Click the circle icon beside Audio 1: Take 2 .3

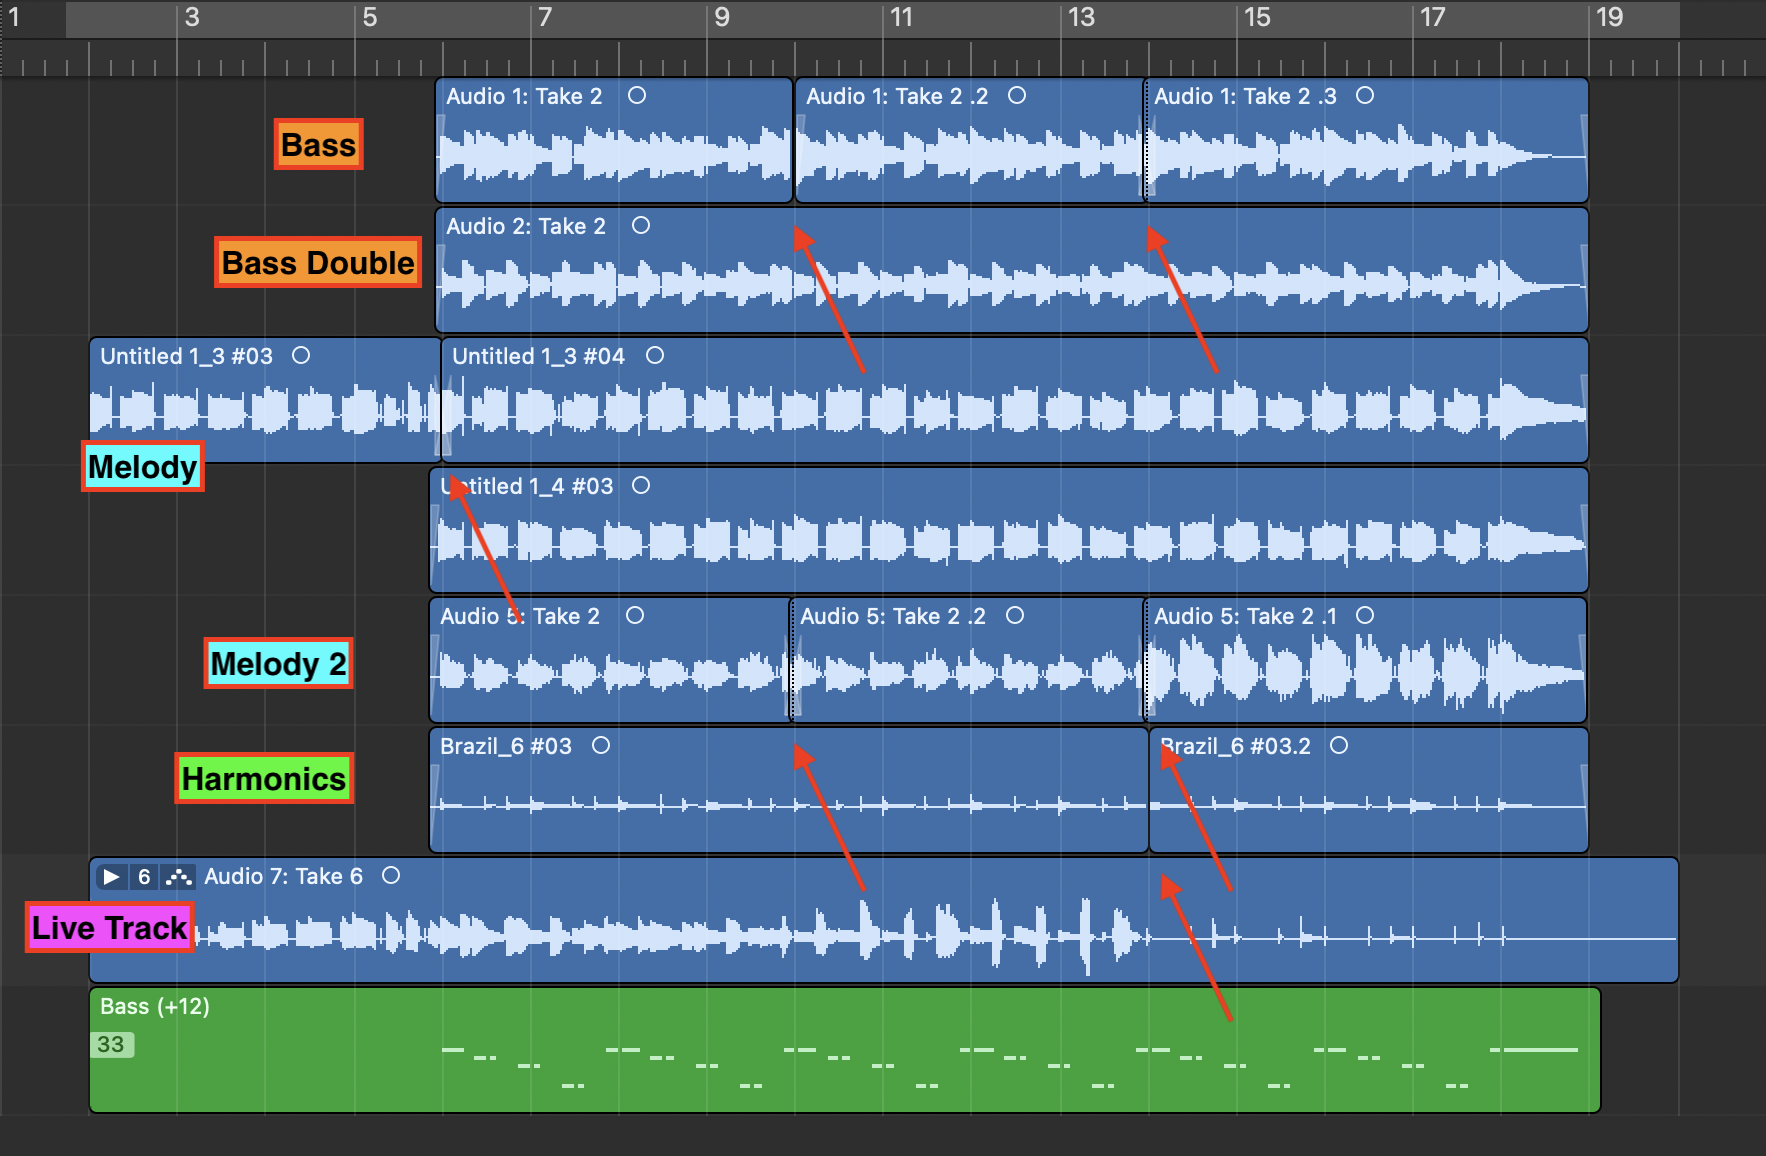[1365, 96]
